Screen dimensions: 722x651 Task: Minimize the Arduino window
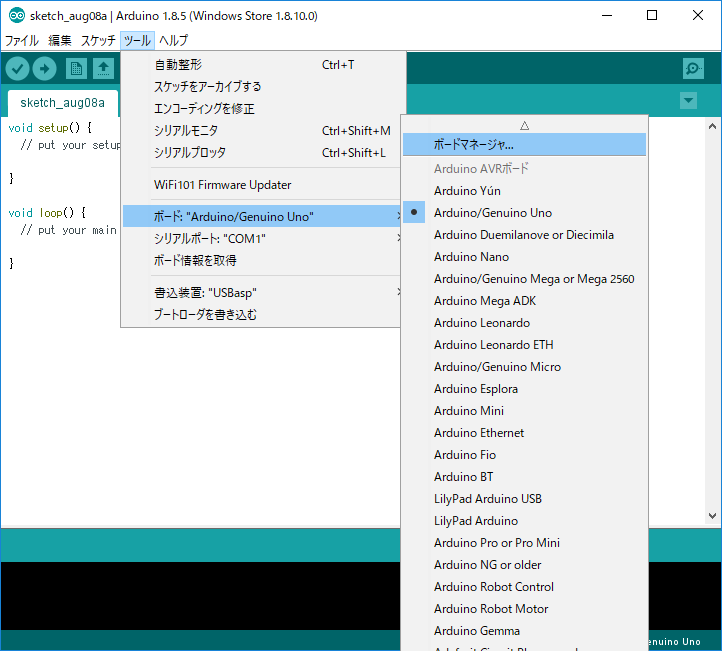[x=607, y=16]
